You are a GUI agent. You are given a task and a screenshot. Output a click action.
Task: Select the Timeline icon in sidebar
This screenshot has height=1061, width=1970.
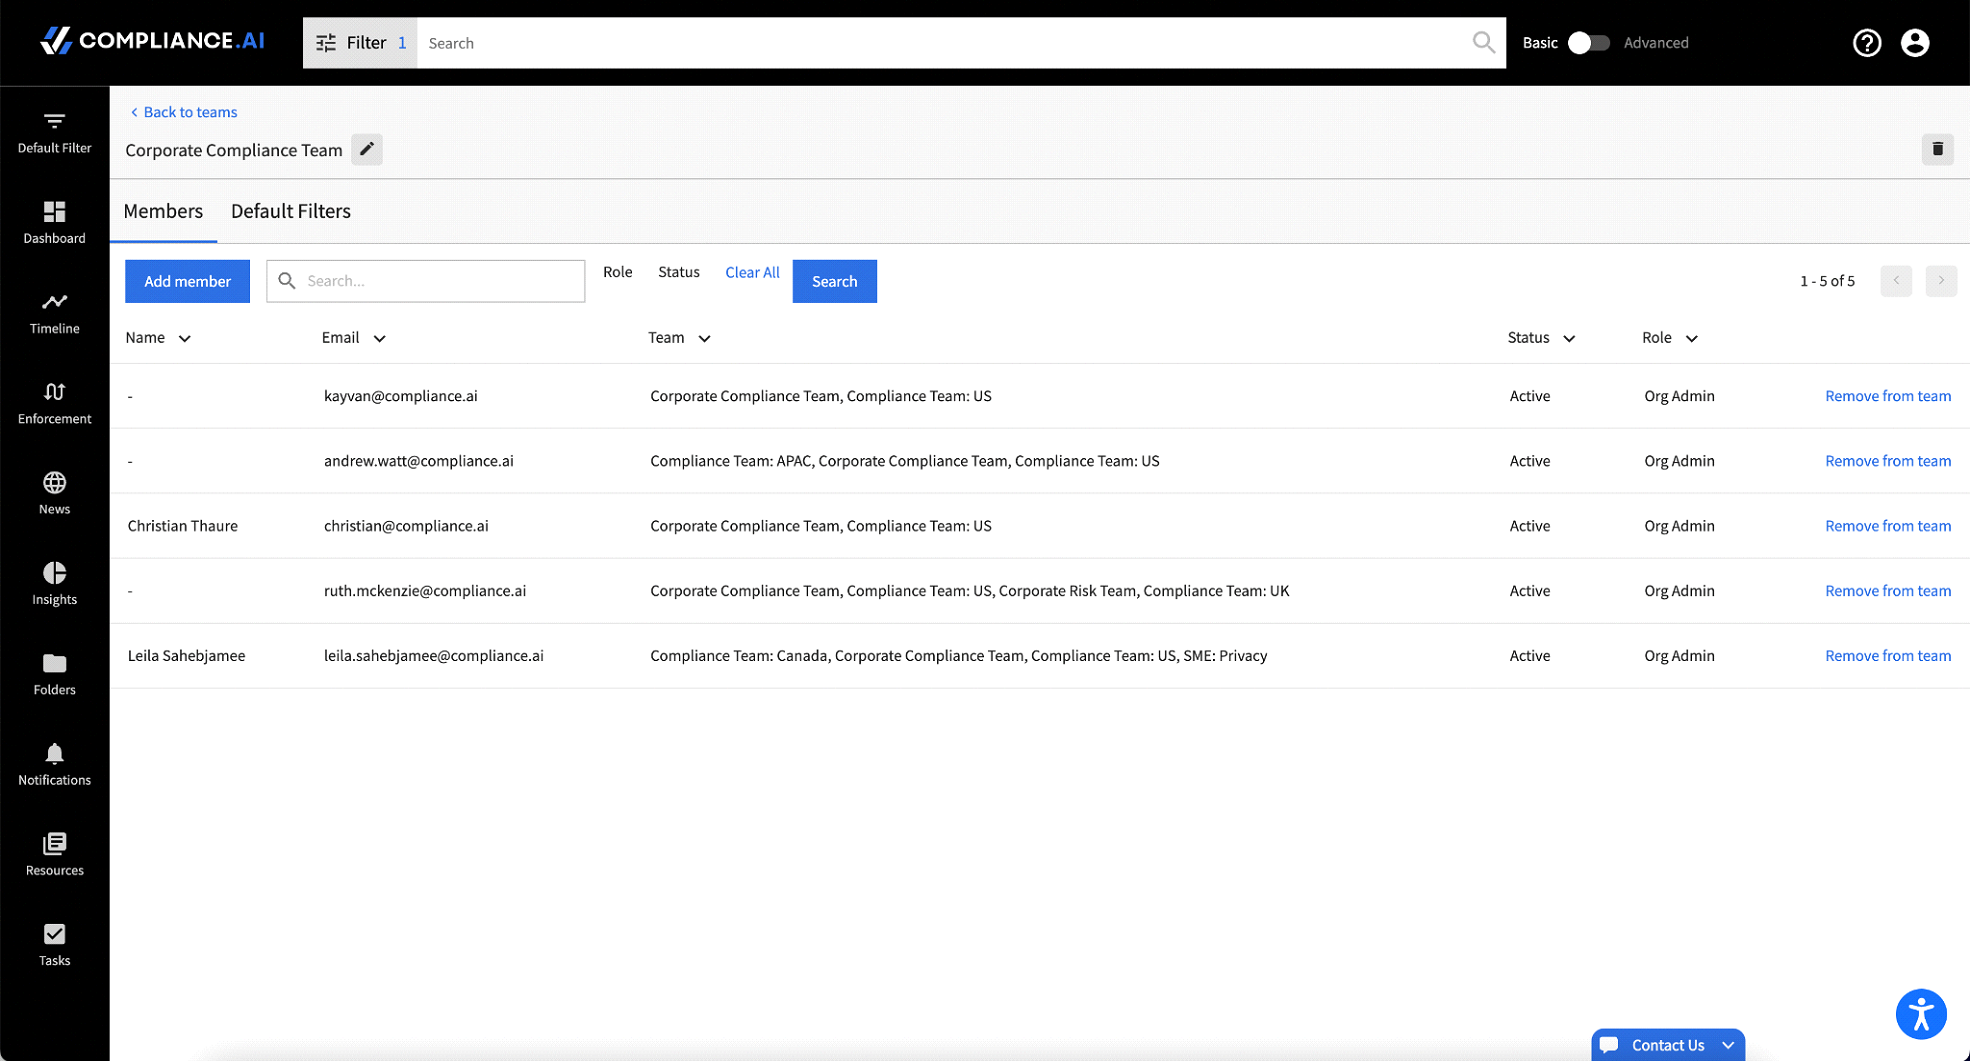pos(54,312)
